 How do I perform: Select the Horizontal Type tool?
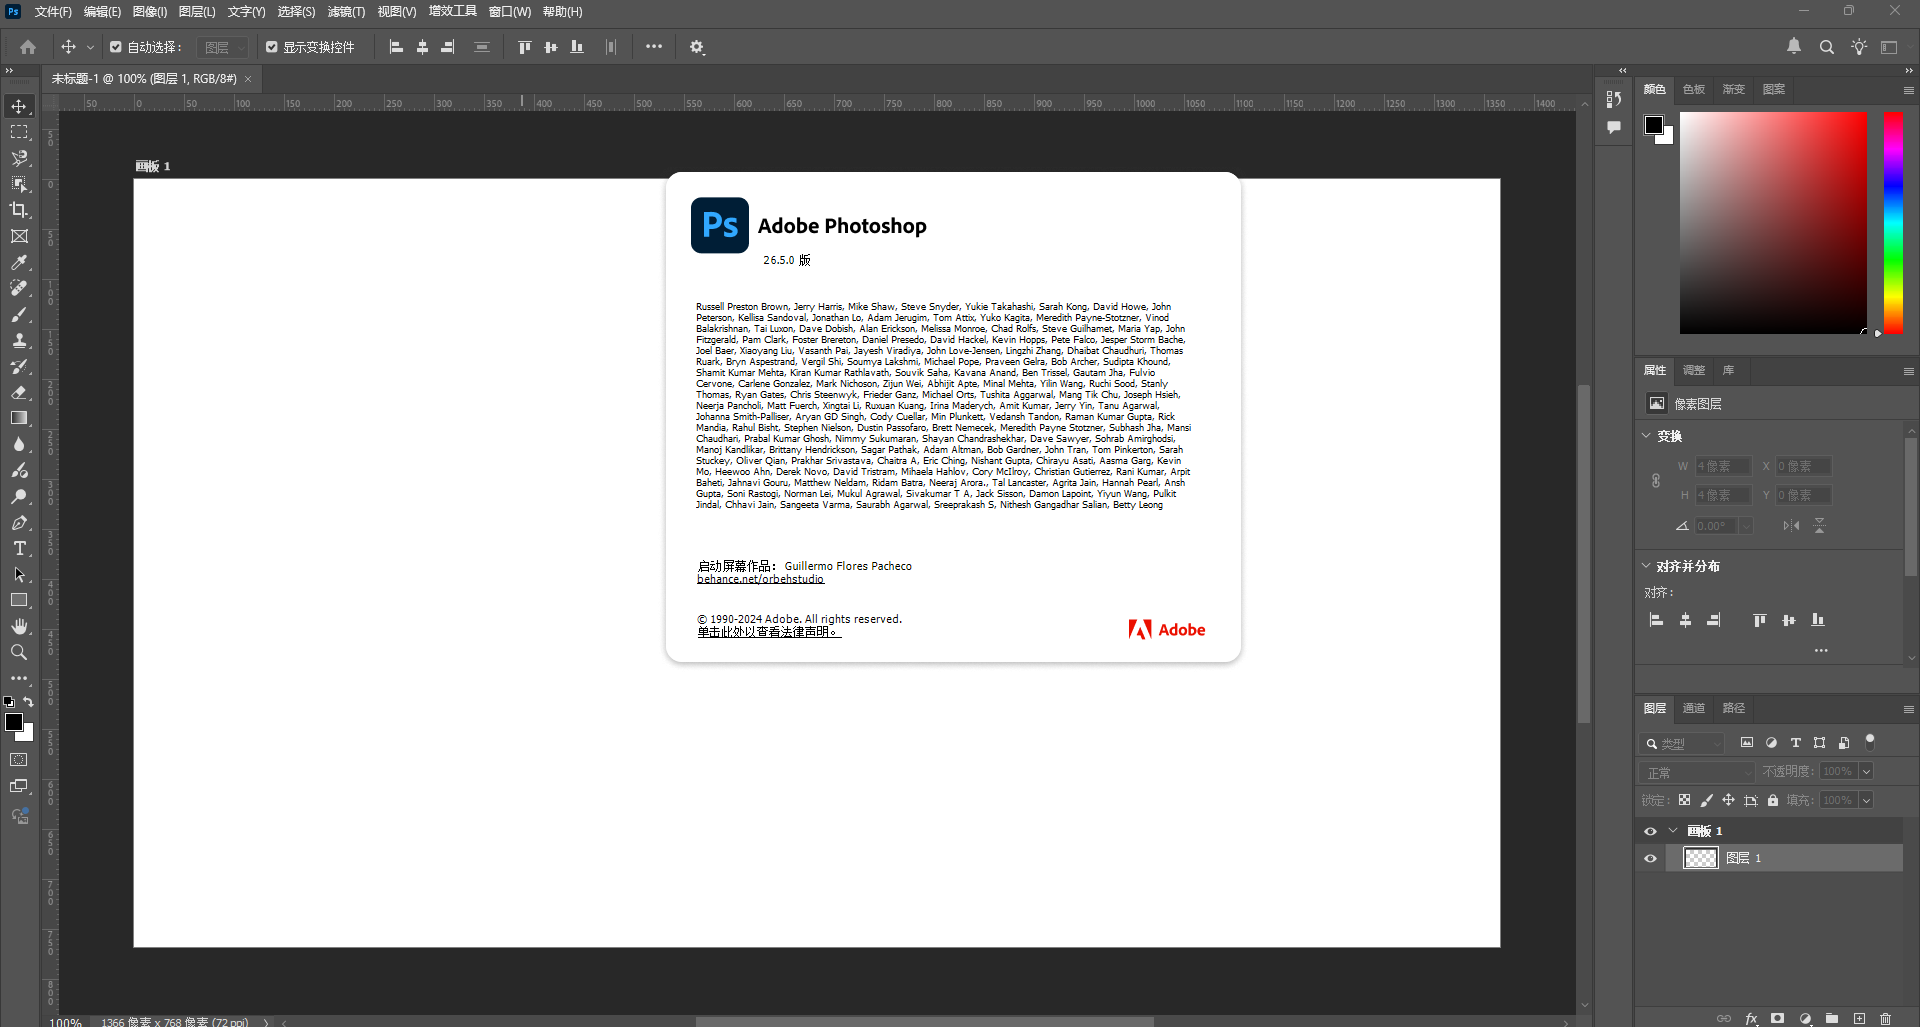(x=18, y=548)
